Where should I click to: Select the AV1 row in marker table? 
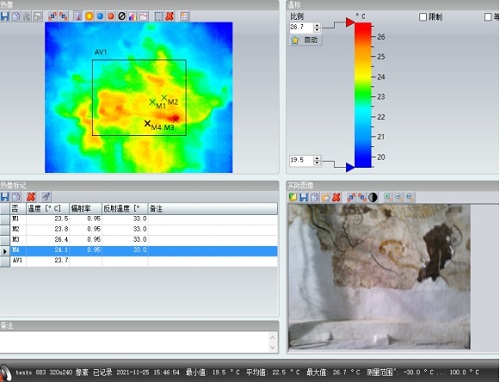[x=139, y=261]
